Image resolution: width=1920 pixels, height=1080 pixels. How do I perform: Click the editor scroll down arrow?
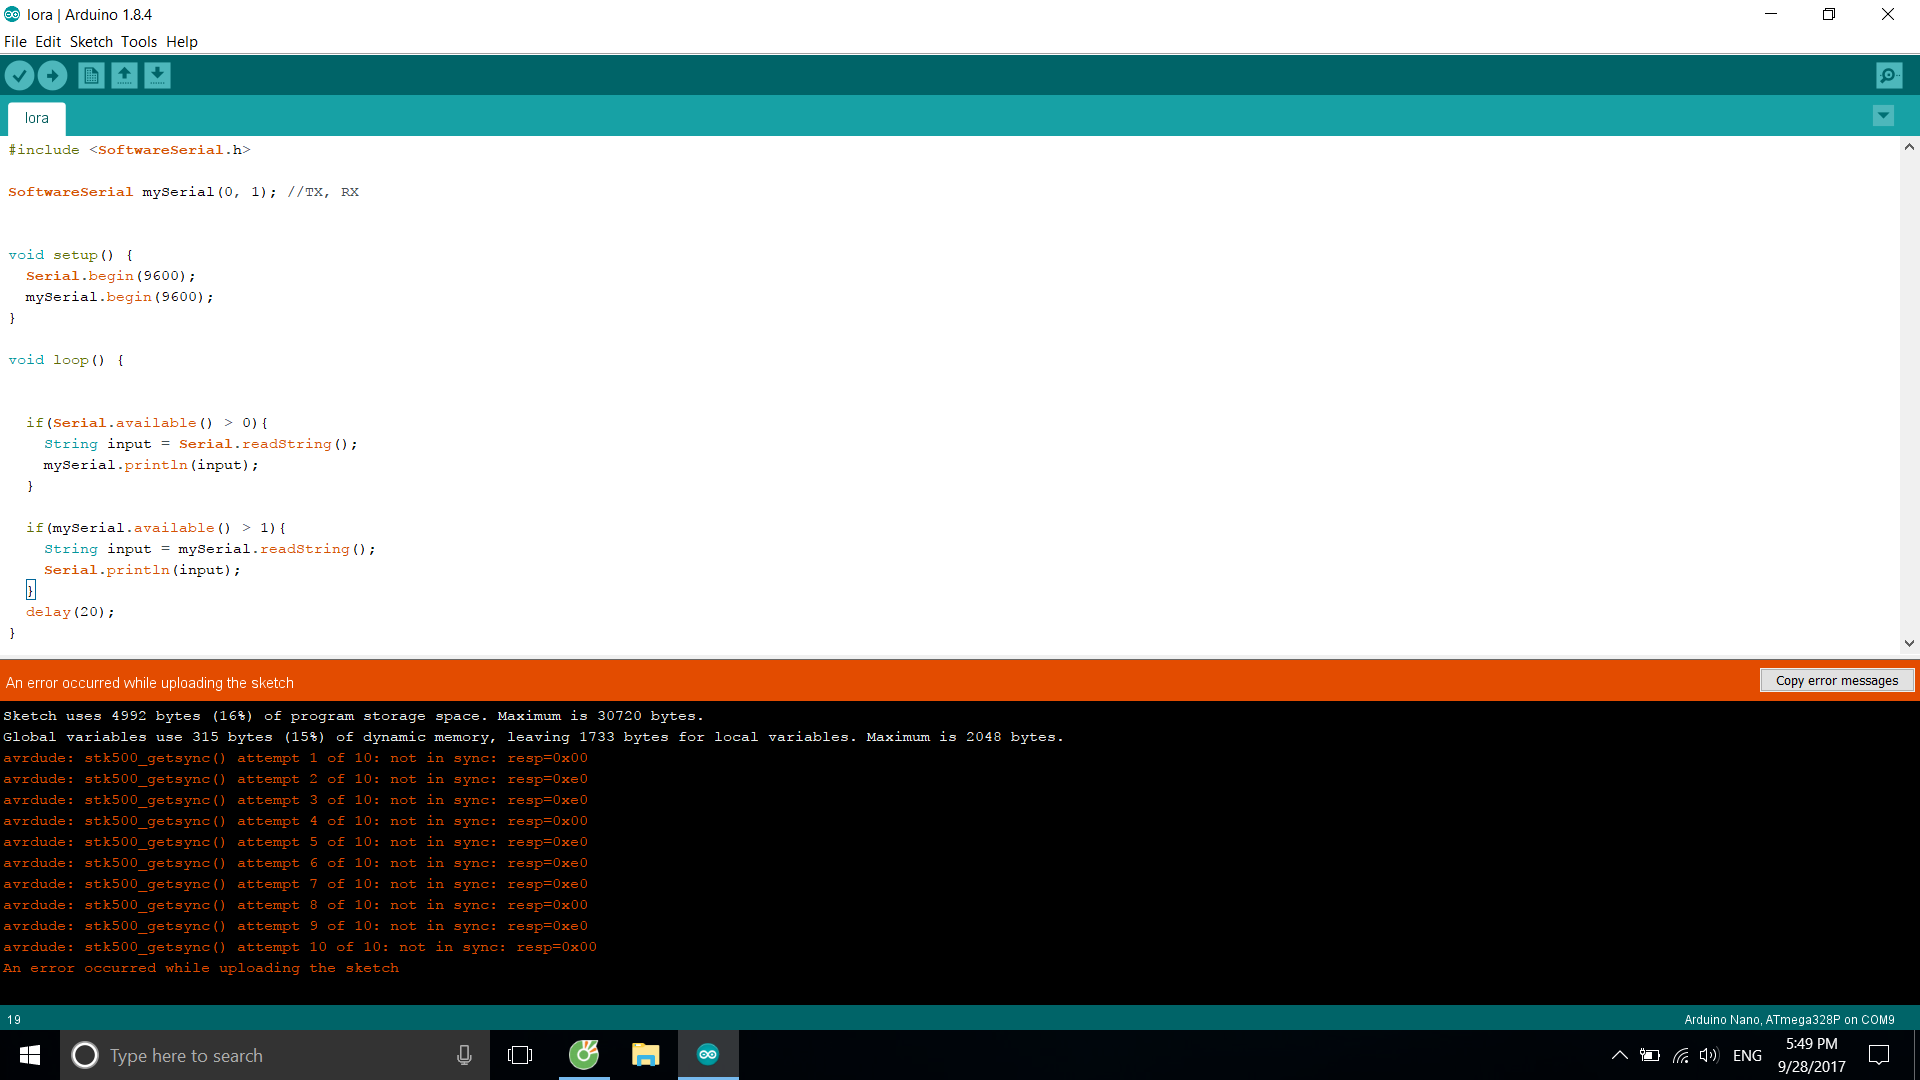click(1909, 644)
